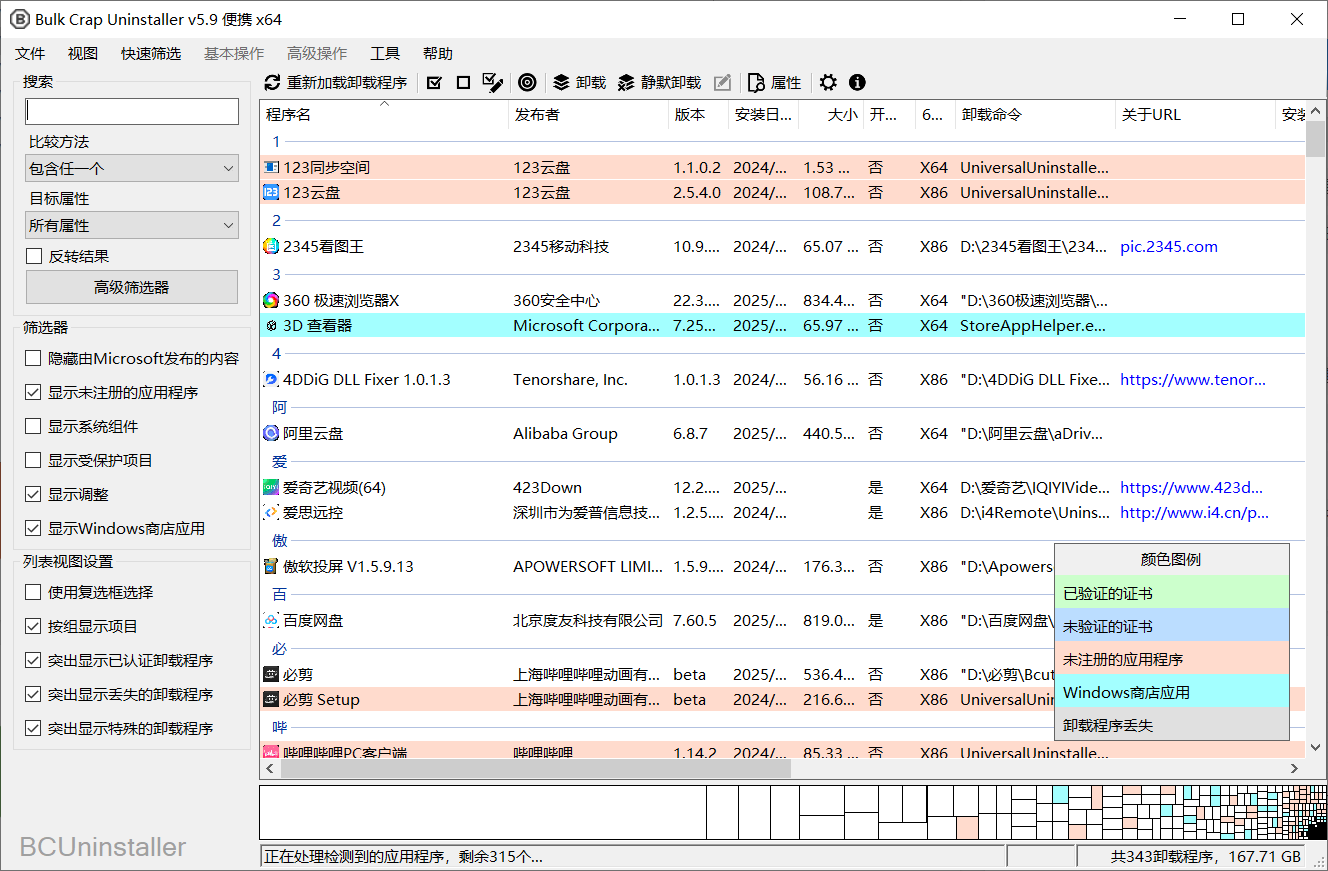The height and width of the screenshot is (871, 1328).
Task: Click the 阿里云盘 app icon
Action: (x=271, y=433)
